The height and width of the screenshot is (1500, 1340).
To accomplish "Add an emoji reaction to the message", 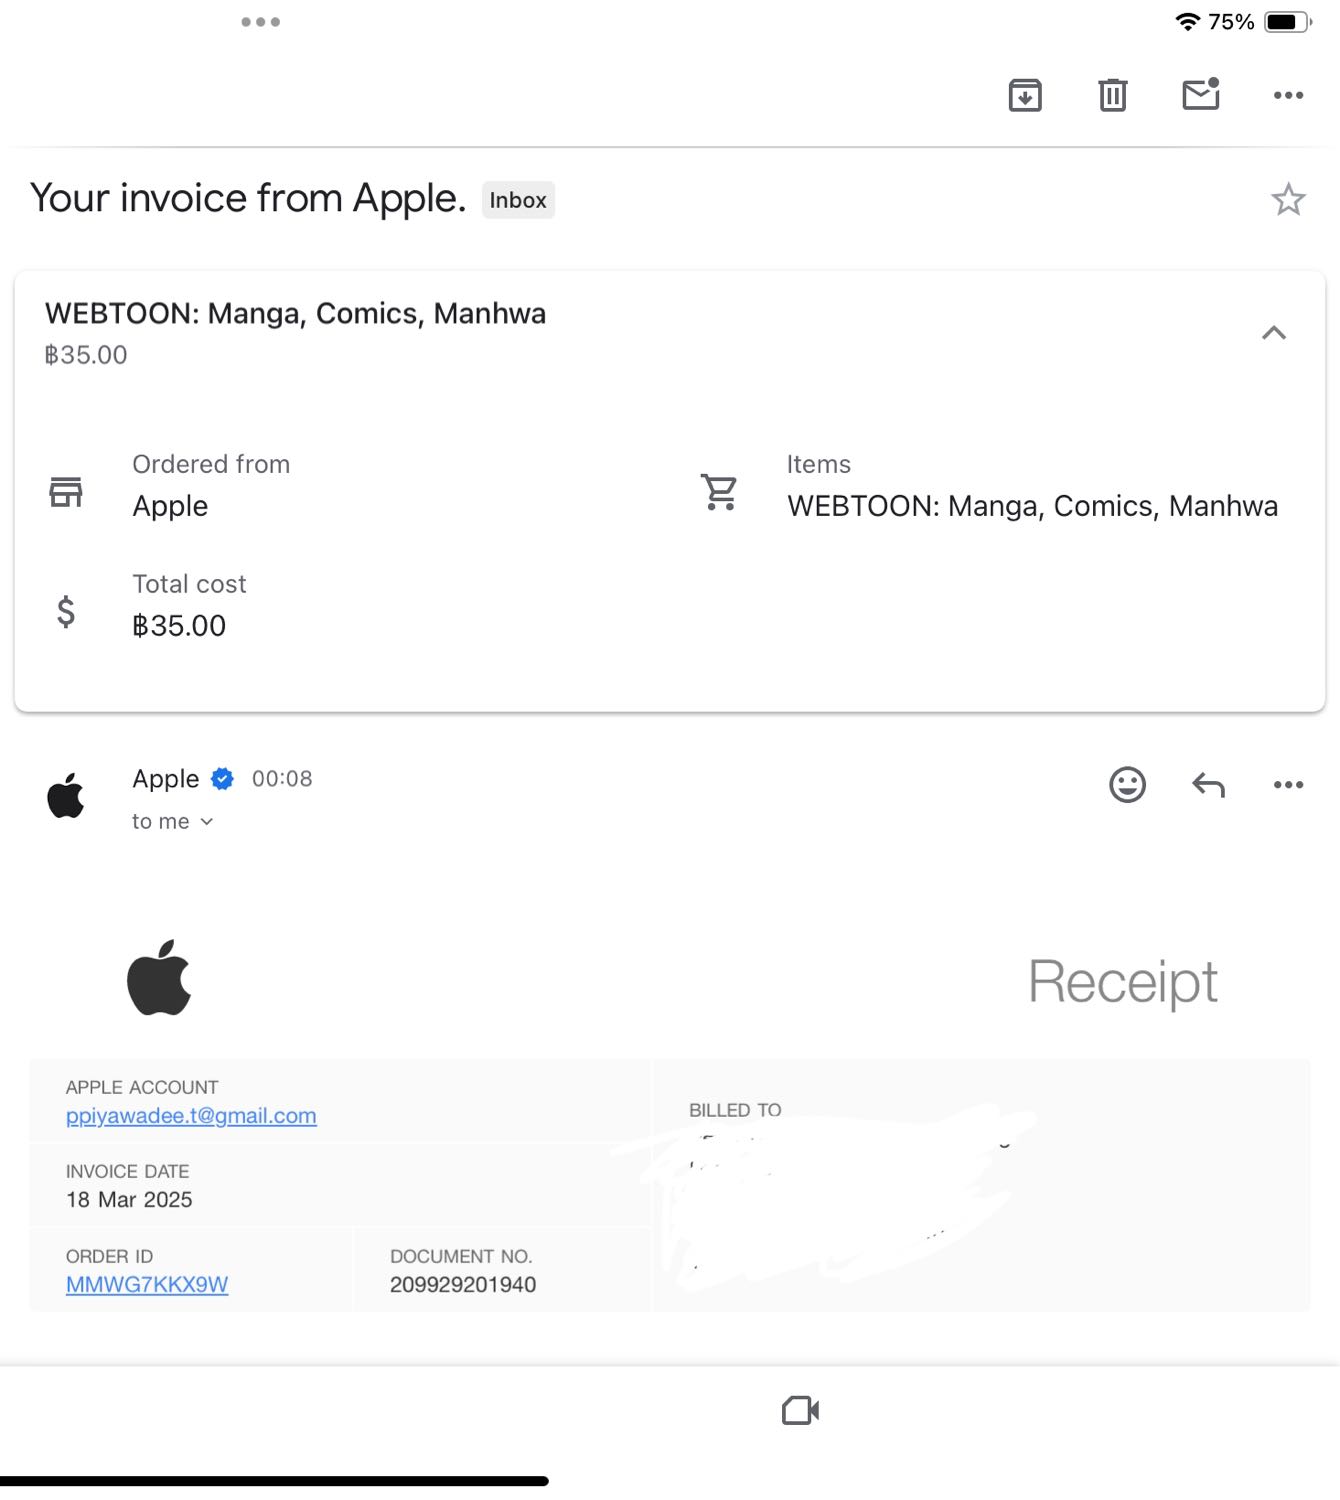I will pos(1127,785).
